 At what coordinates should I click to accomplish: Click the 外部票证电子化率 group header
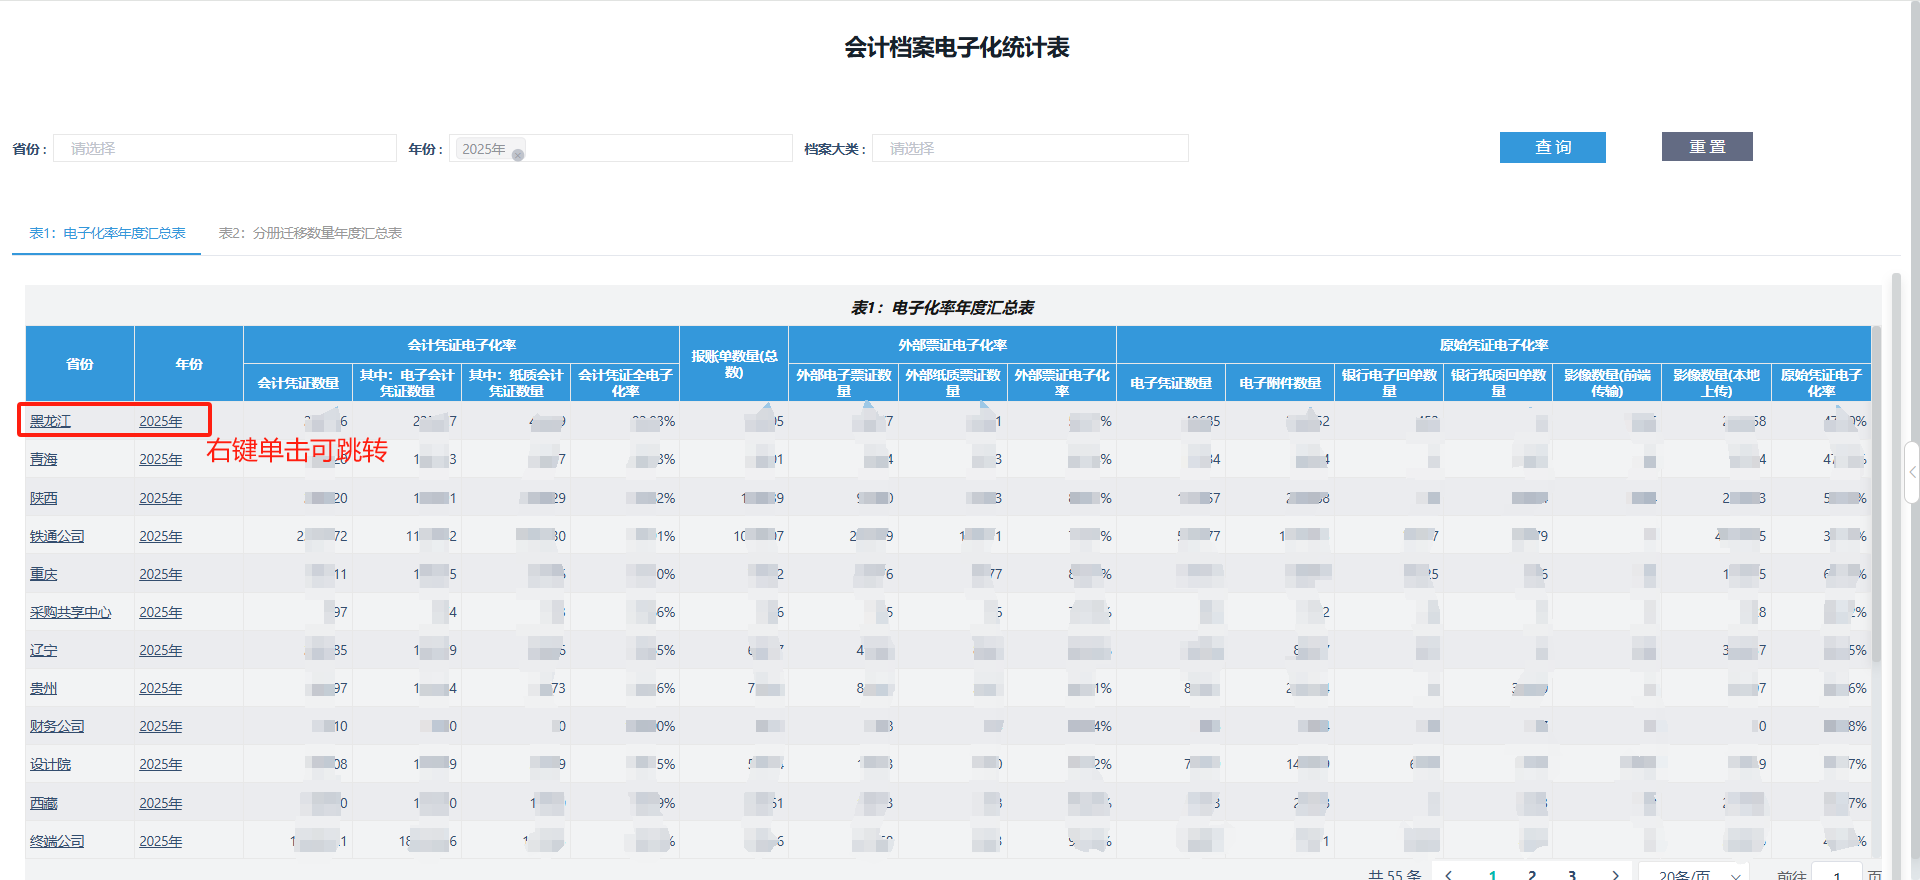click(x=952, y=345)
